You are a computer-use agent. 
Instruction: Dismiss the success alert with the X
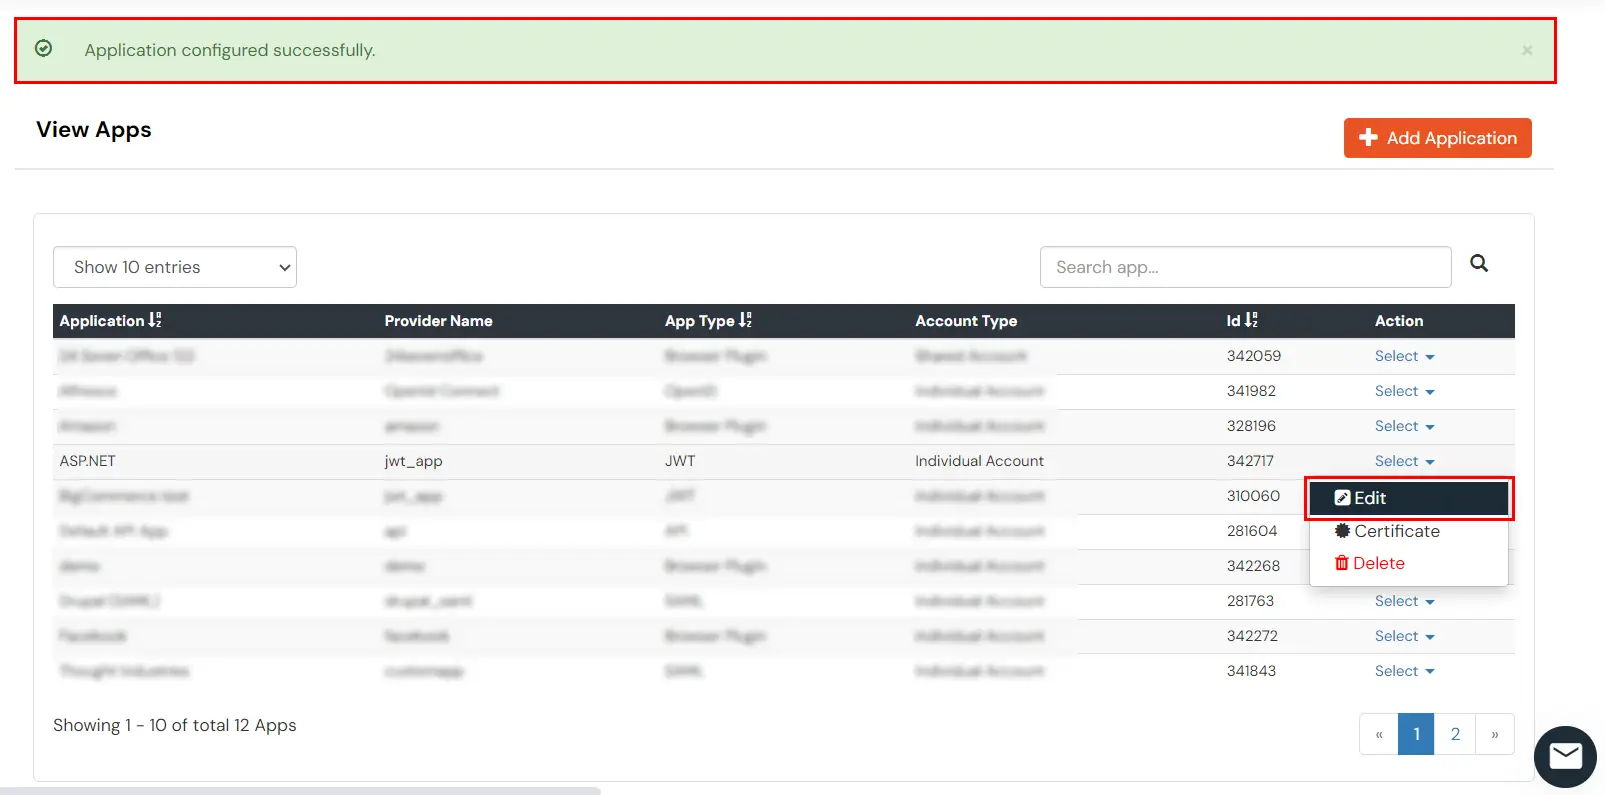point(1527,50)
